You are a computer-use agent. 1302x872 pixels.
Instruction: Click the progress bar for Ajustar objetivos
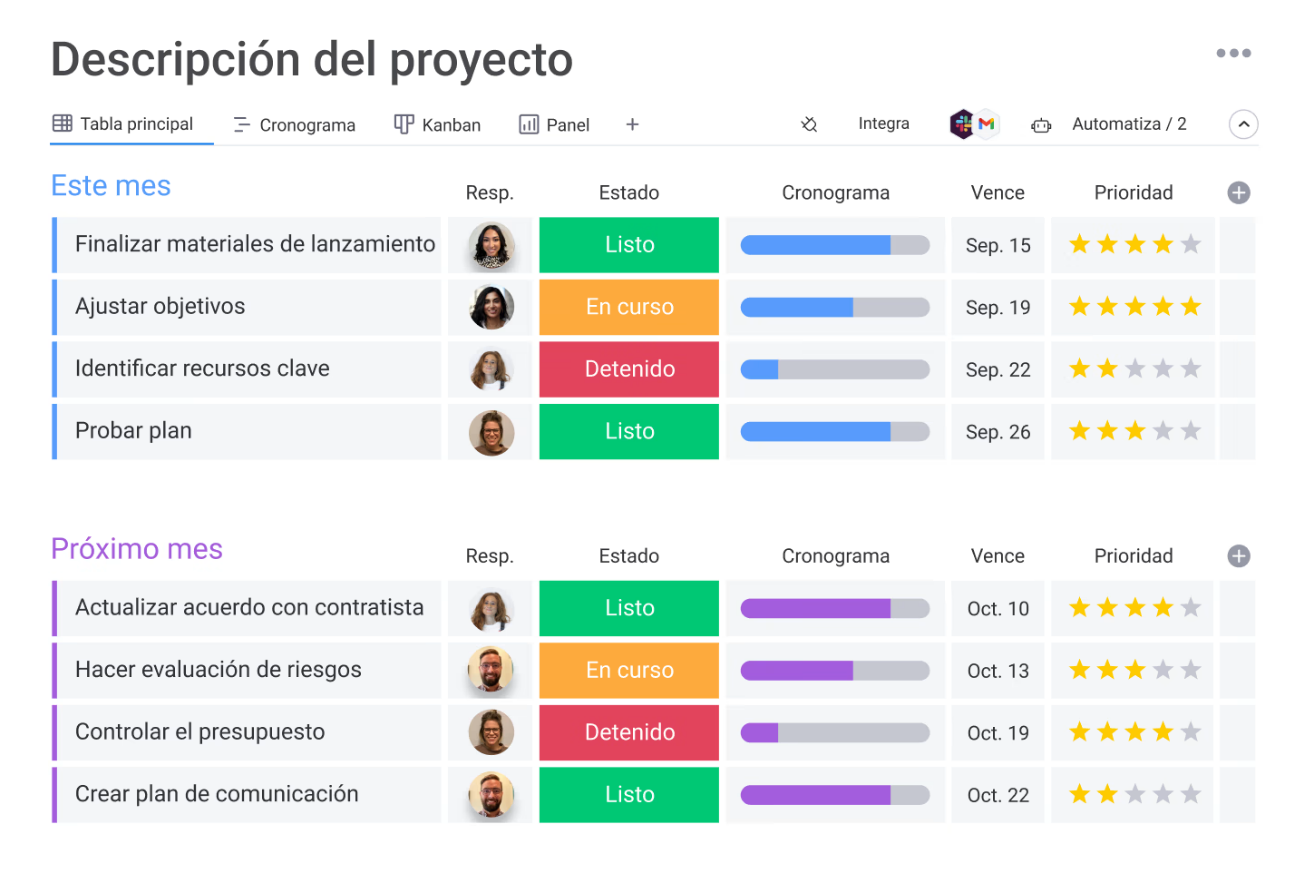(836, 307)
